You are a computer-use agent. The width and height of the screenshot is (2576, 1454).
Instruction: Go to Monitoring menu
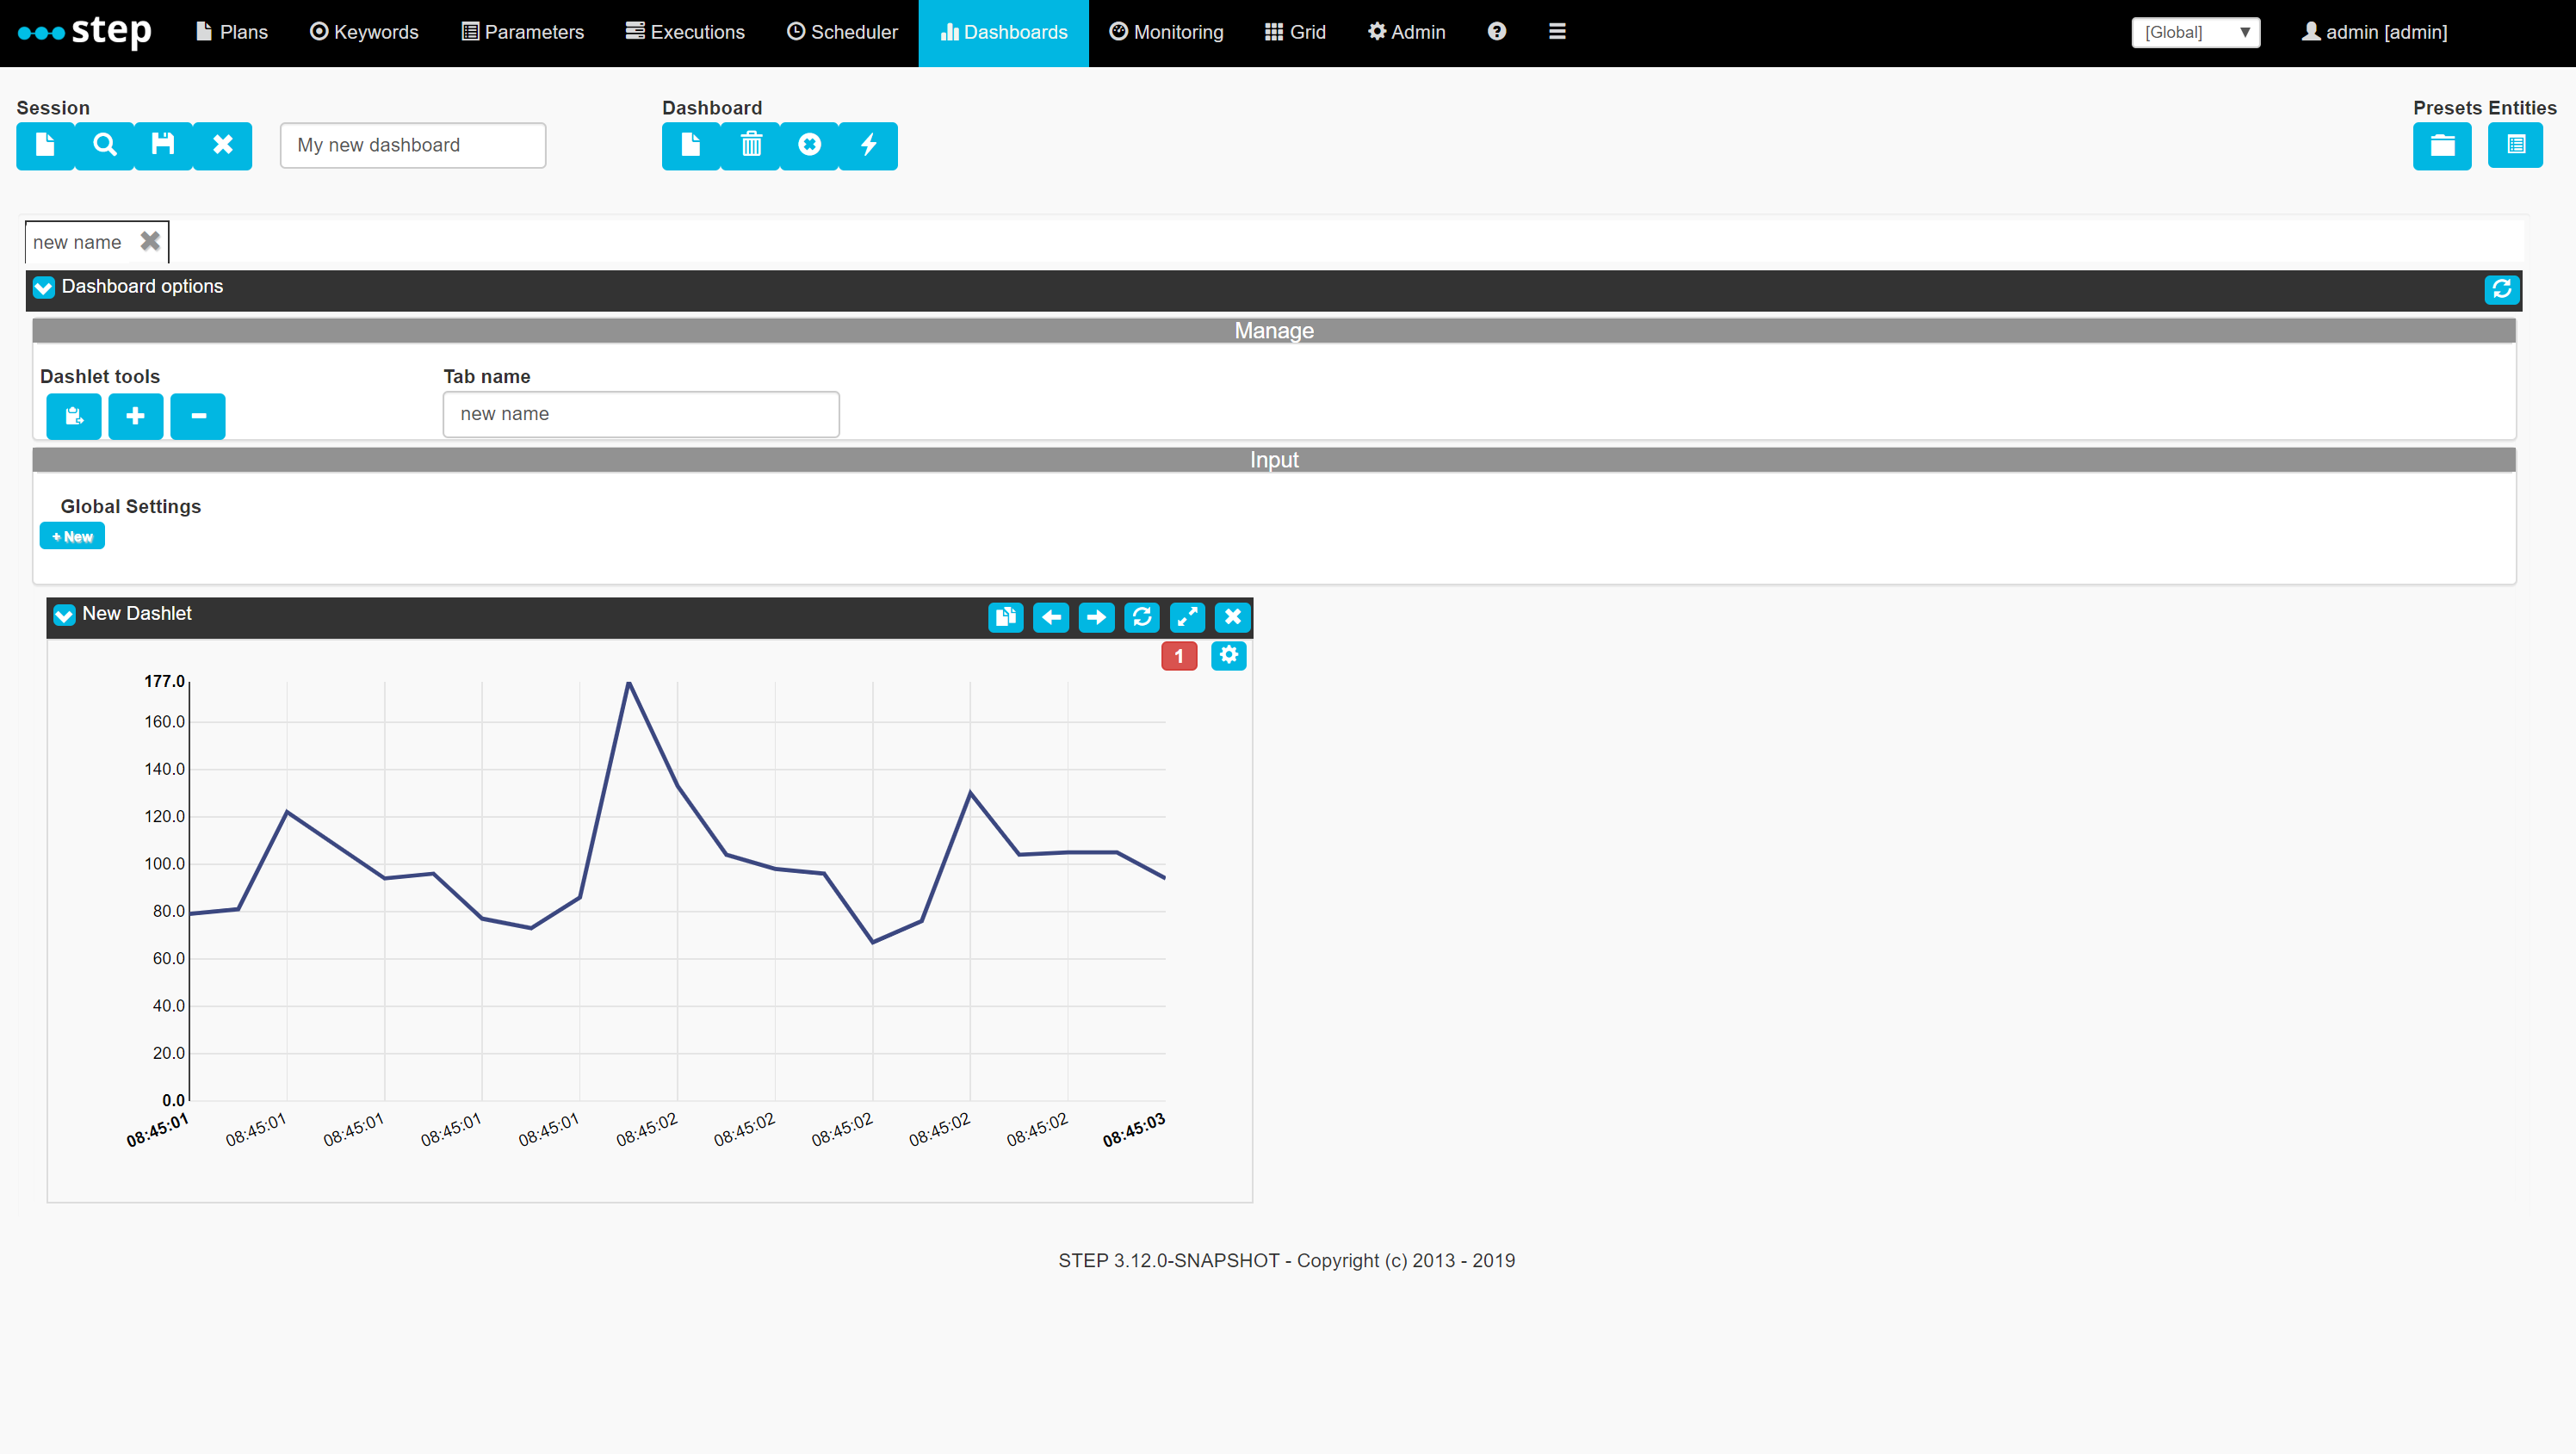tap(1166, 32)
